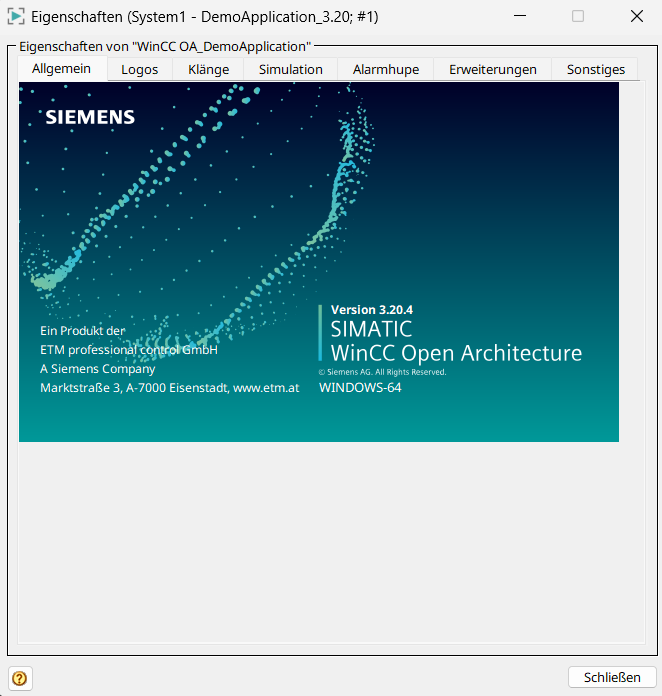Click the ETM professional control GmbH text

[x=129, y=350]
